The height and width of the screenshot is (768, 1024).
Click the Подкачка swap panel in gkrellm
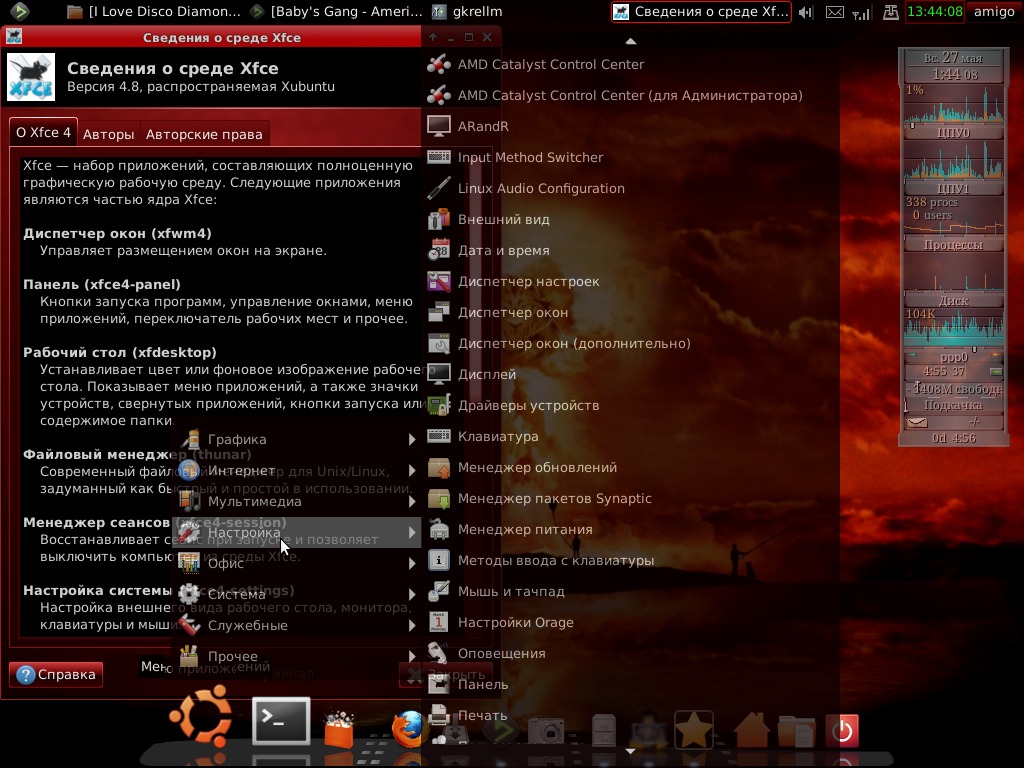953,405
